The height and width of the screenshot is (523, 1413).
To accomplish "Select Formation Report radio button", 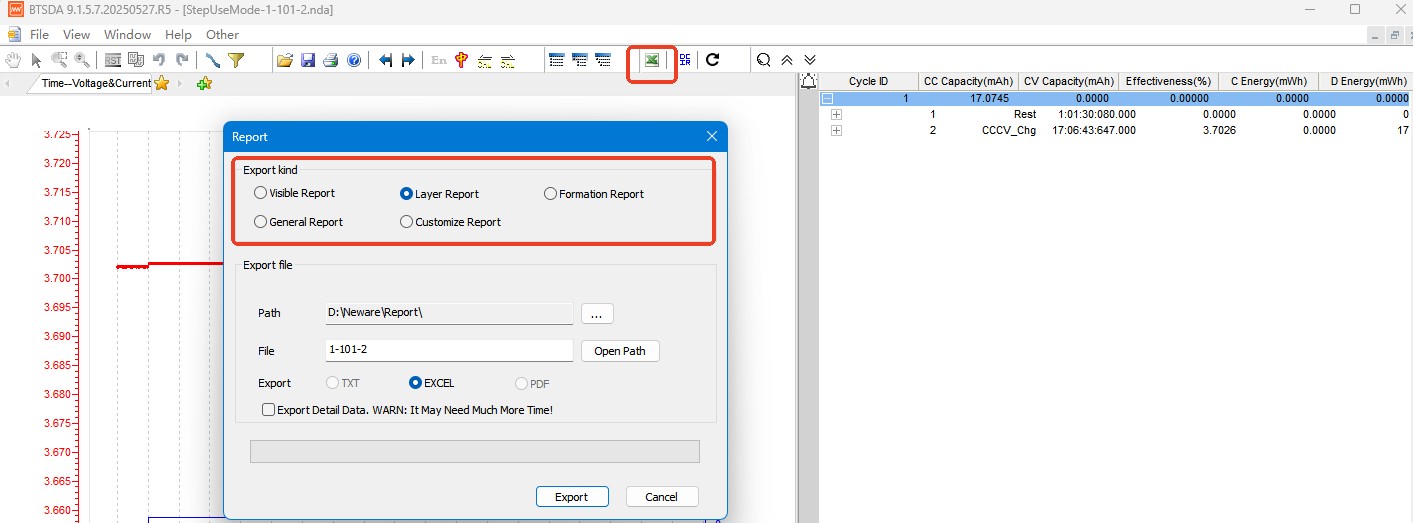I will point(550,194).
